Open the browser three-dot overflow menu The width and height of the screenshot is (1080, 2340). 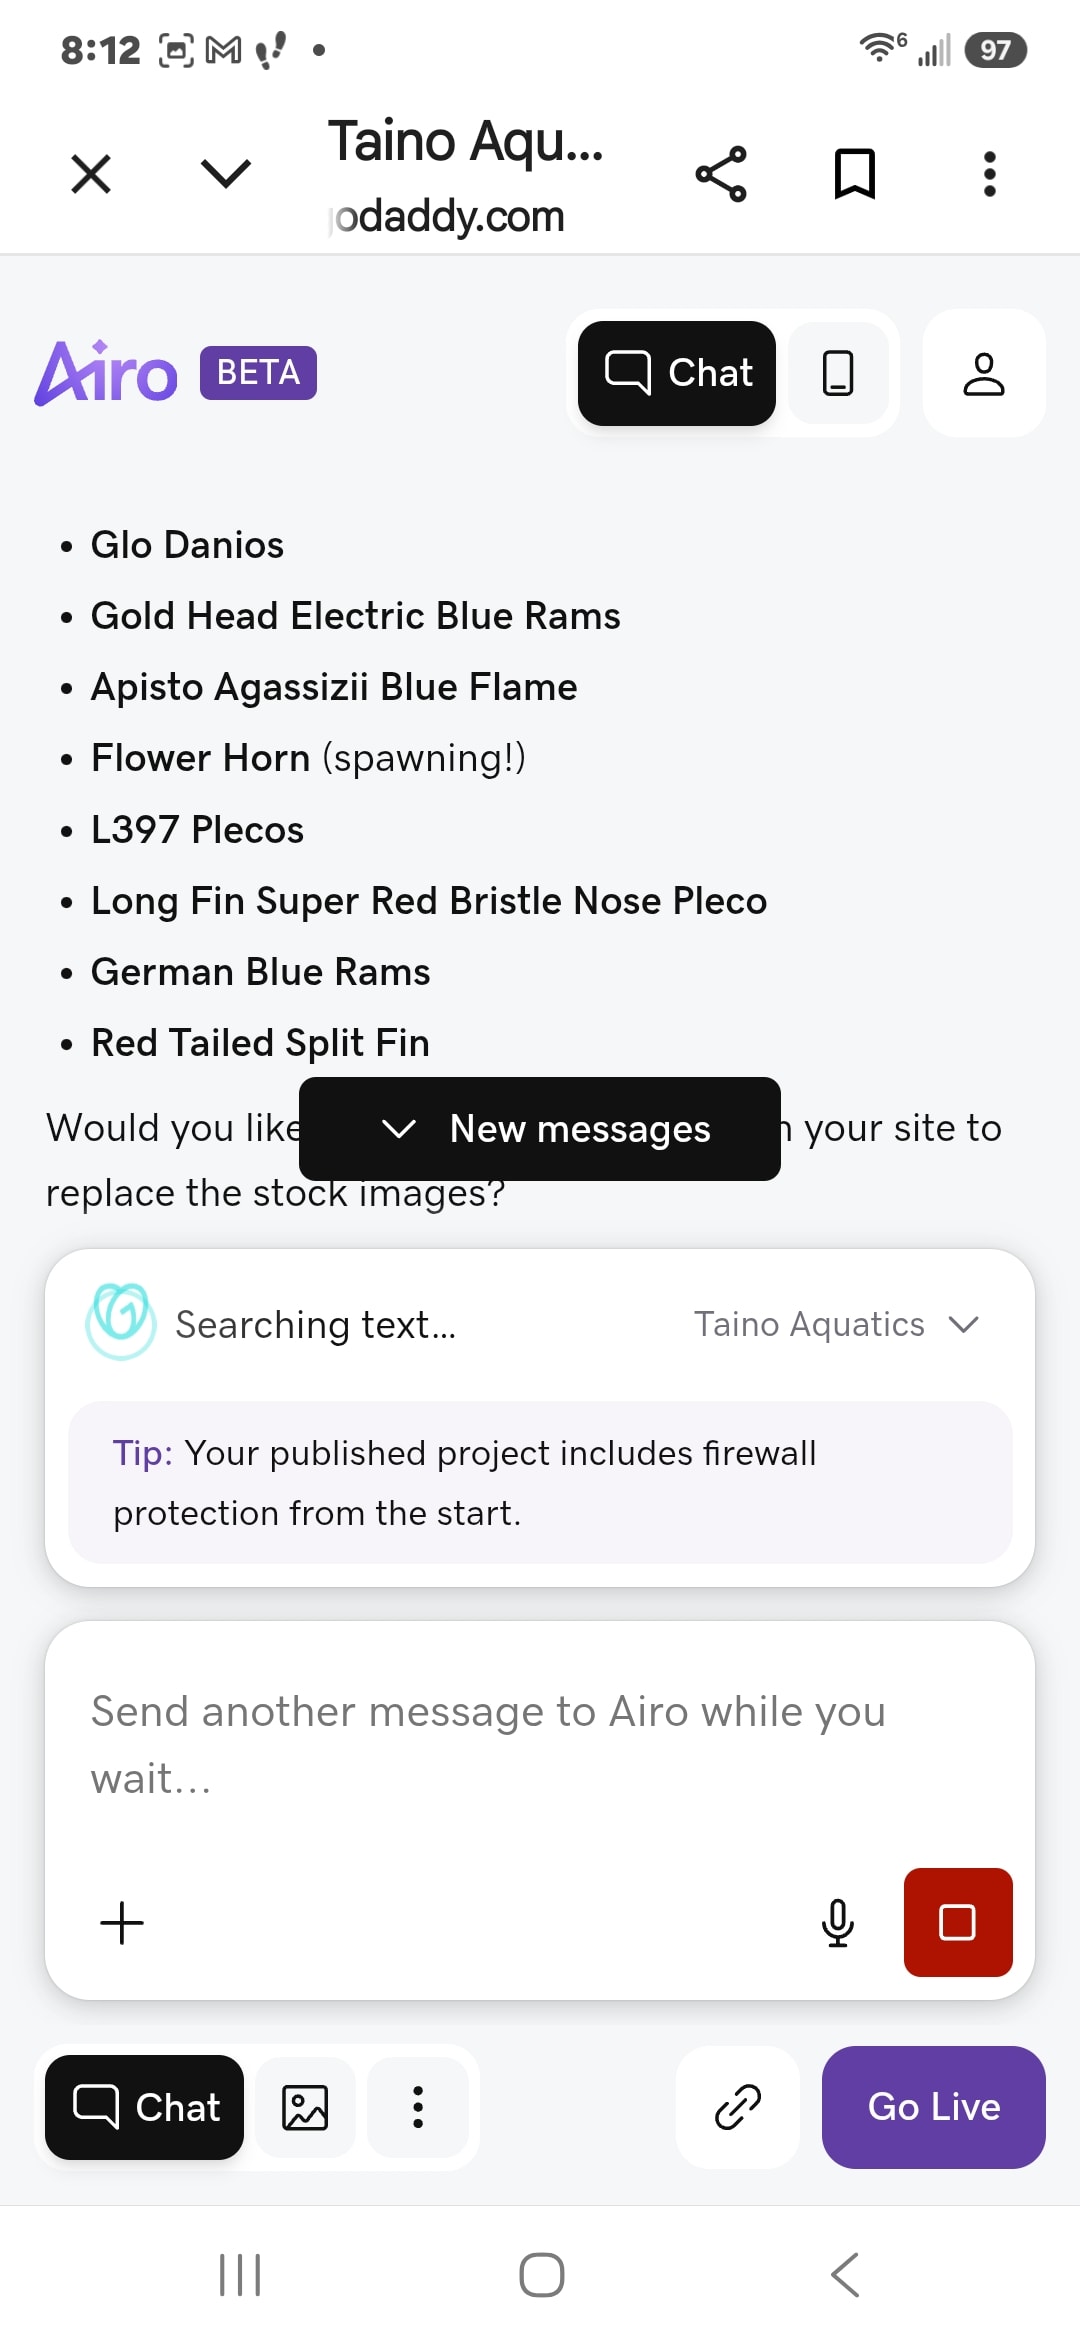pos(989,174)
